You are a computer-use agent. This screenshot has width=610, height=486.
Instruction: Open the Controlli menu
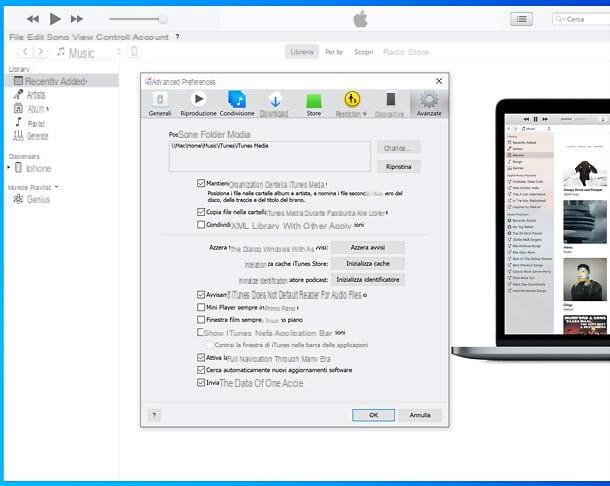point(113,37)
